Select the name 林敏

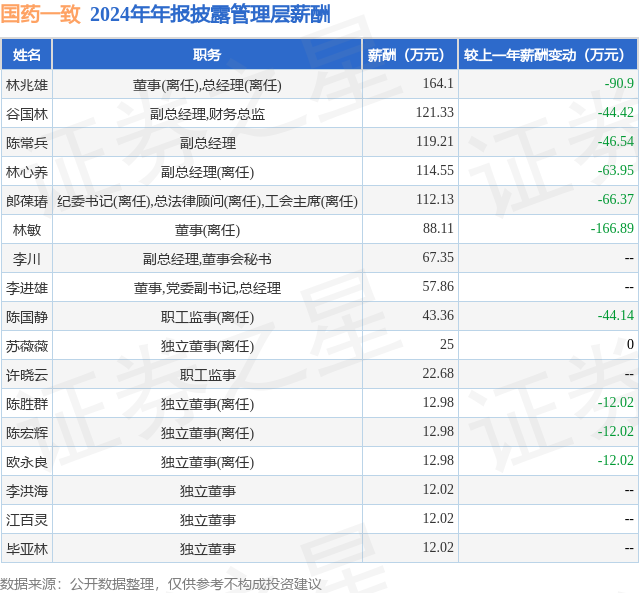pyautogui.click(x=26, y=230)
